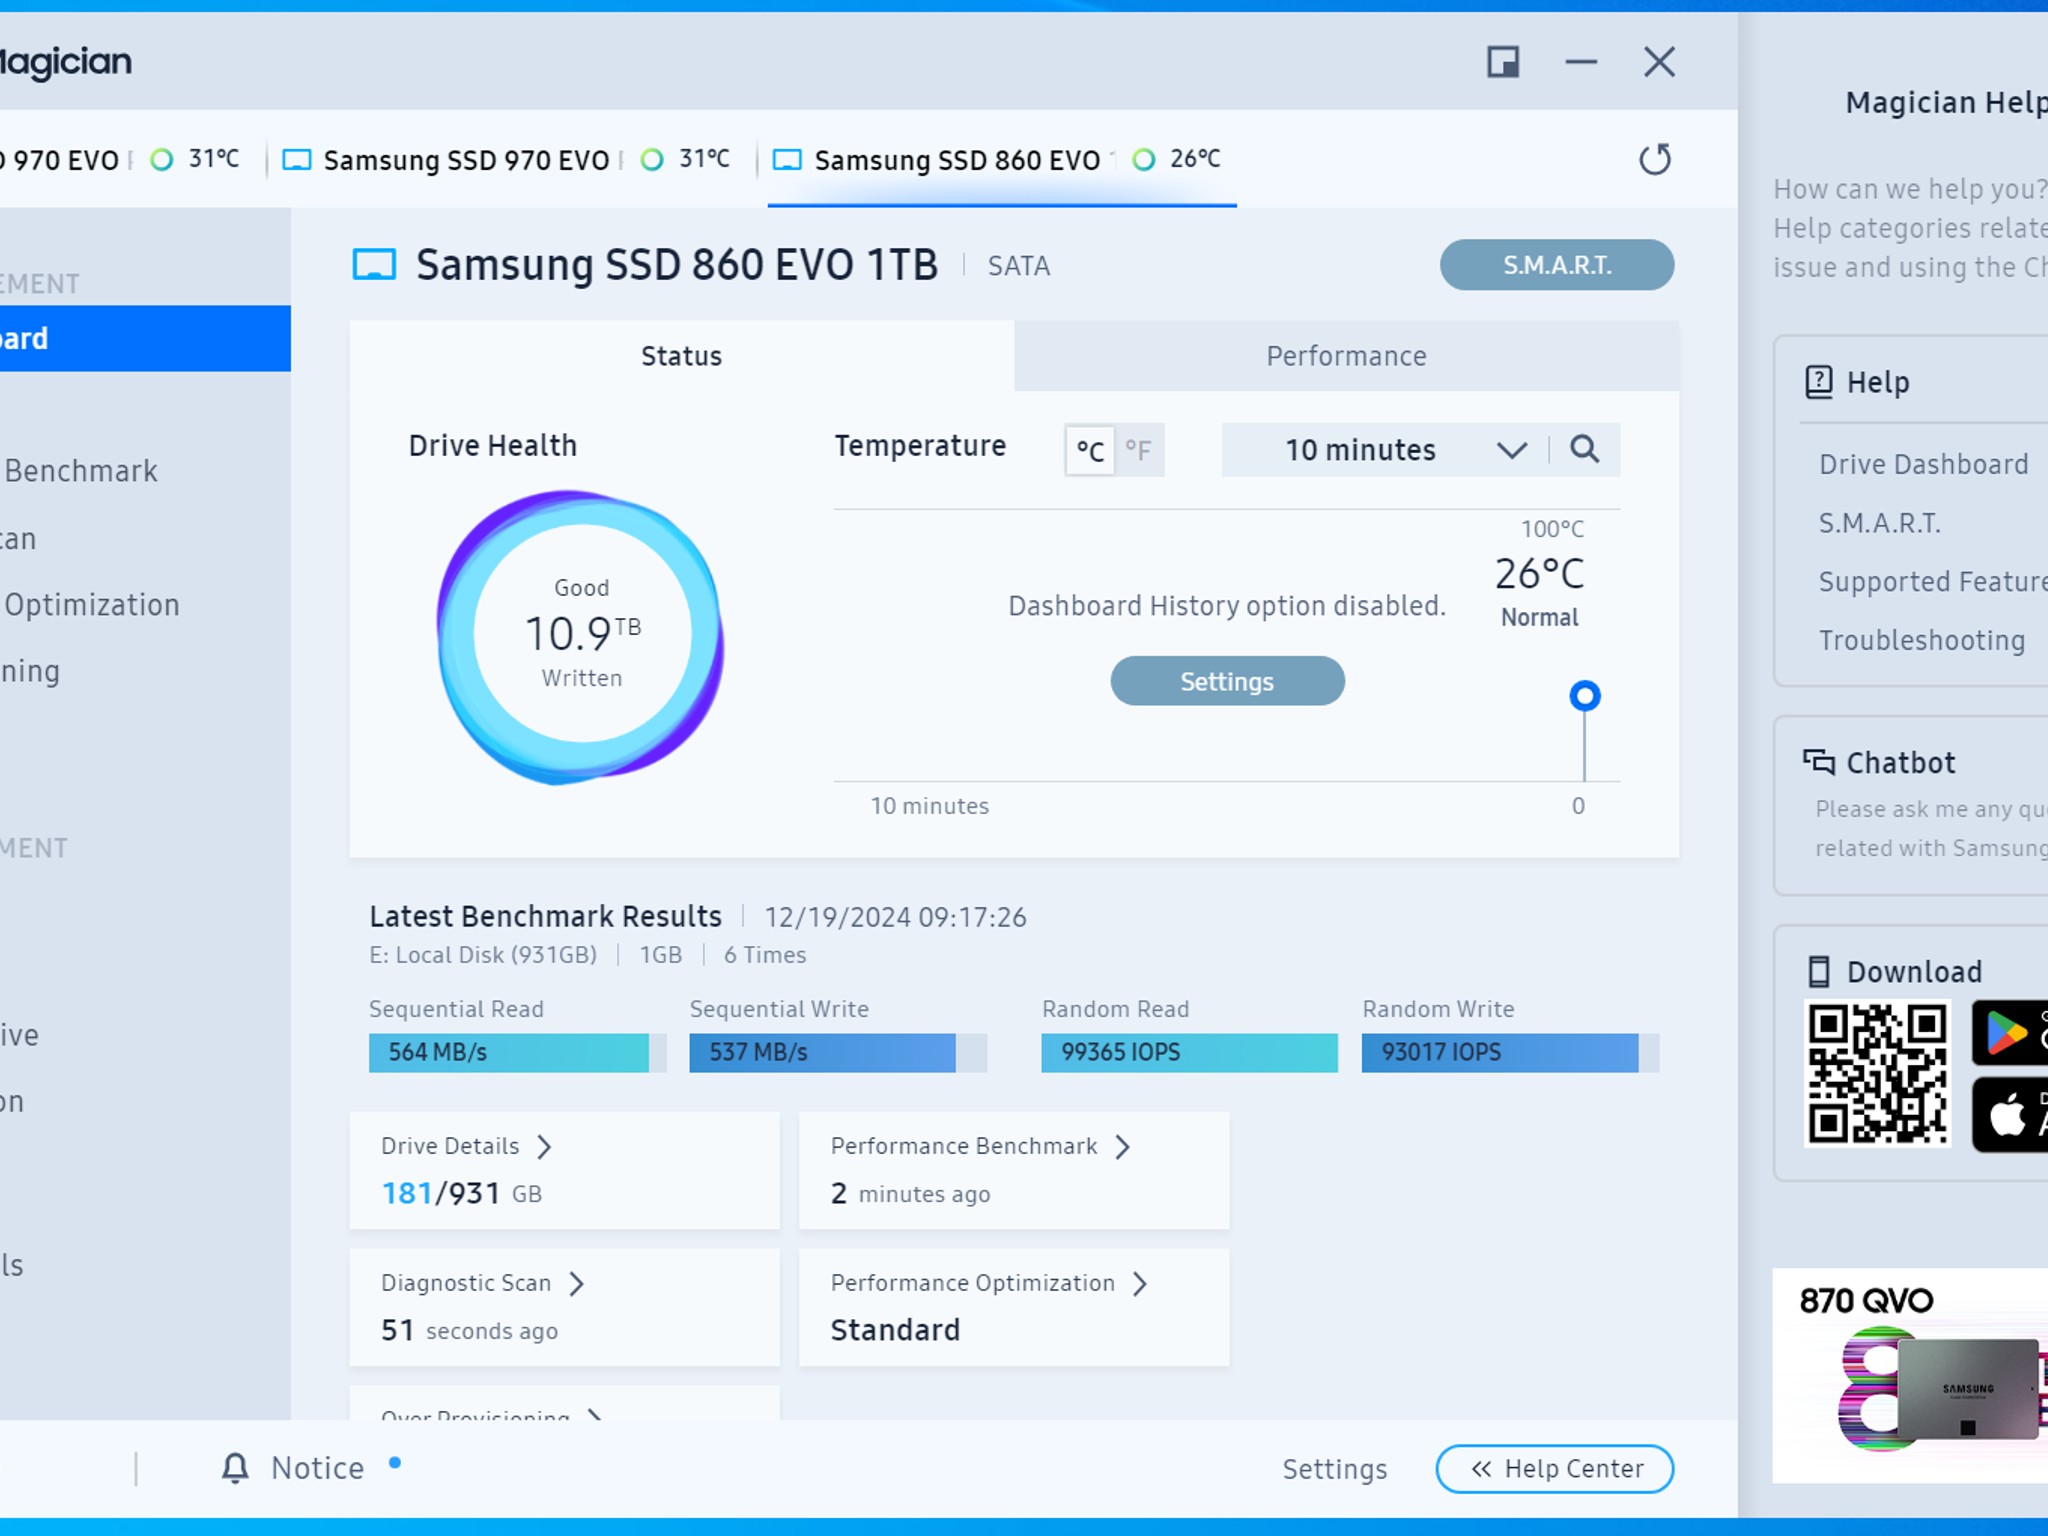Expand Drive Details
The height and width of the screenshot is (1536, 2048).
point(548,1146)
